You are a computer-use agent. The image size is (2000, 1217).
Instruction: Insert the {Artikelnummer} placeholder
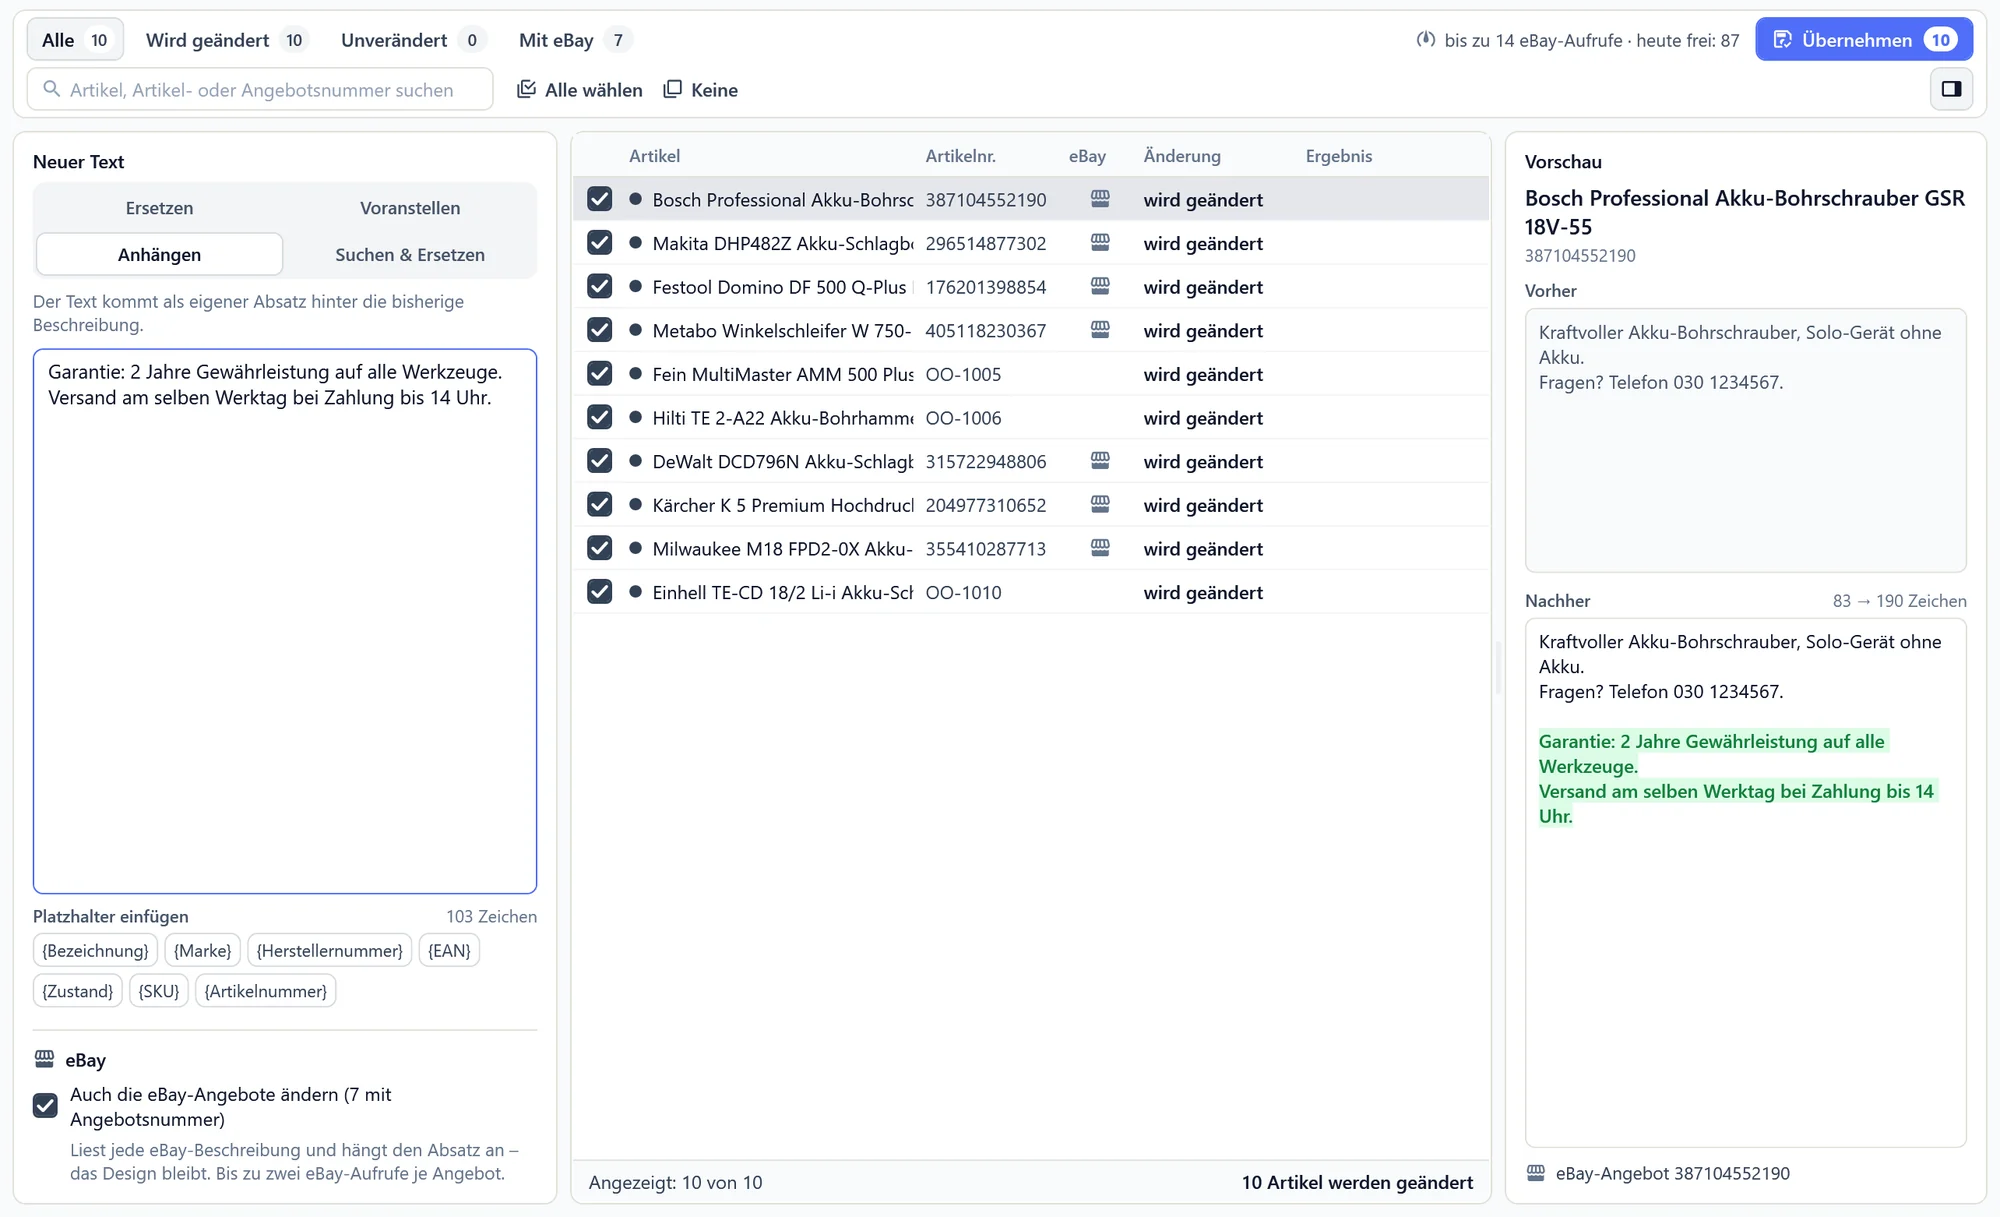pos(265,991)
